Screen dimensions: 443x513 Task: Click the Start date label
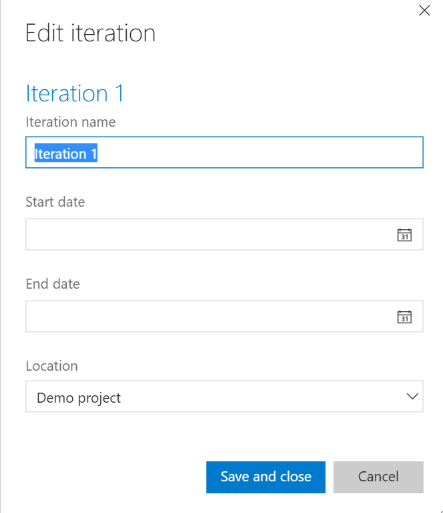[x=55, y=202]
